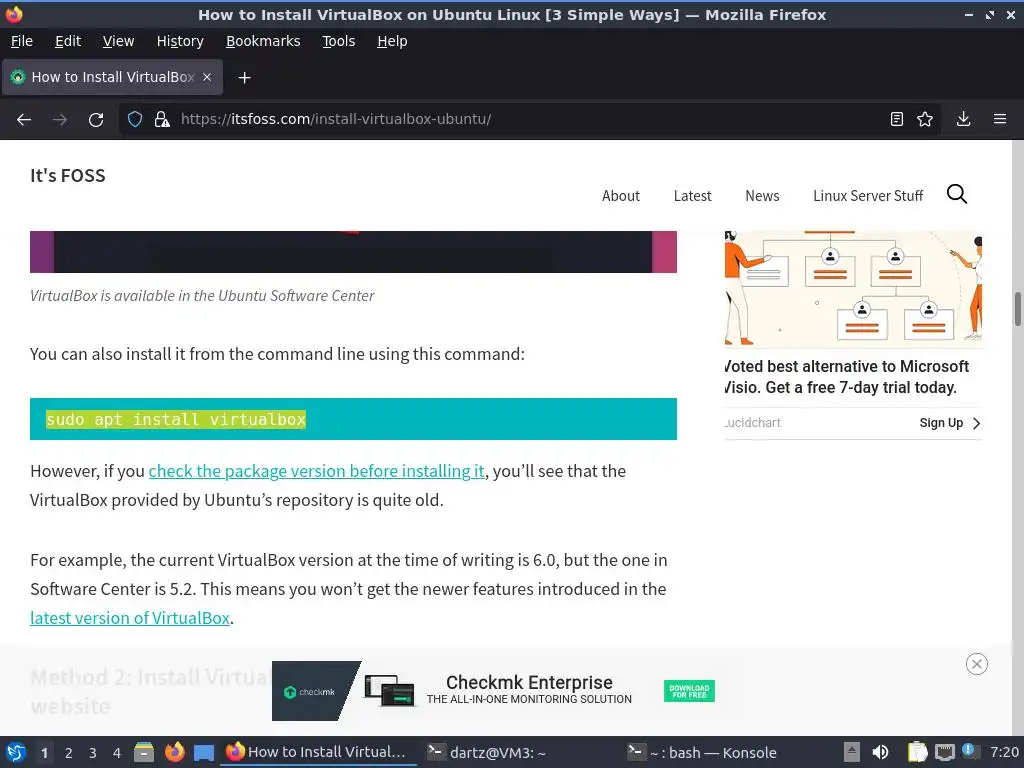Click the removable media eject tray icon
This screenshot has height=768, width=1024.
(x=851, y=752)
